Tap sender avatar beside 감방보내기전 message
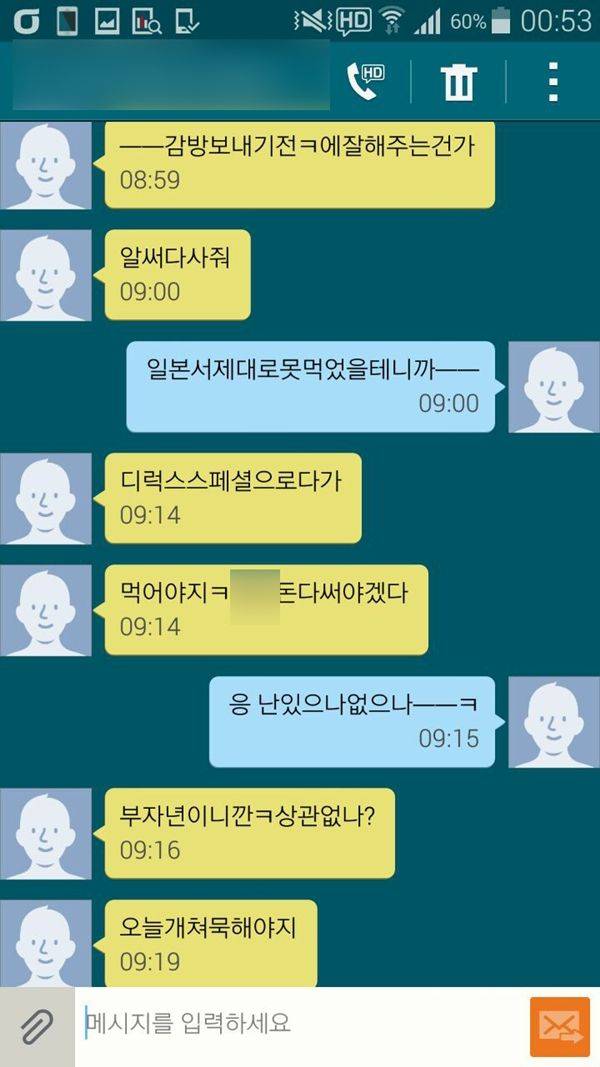This screenshot has width=600, height=1067. pos(46,165)
